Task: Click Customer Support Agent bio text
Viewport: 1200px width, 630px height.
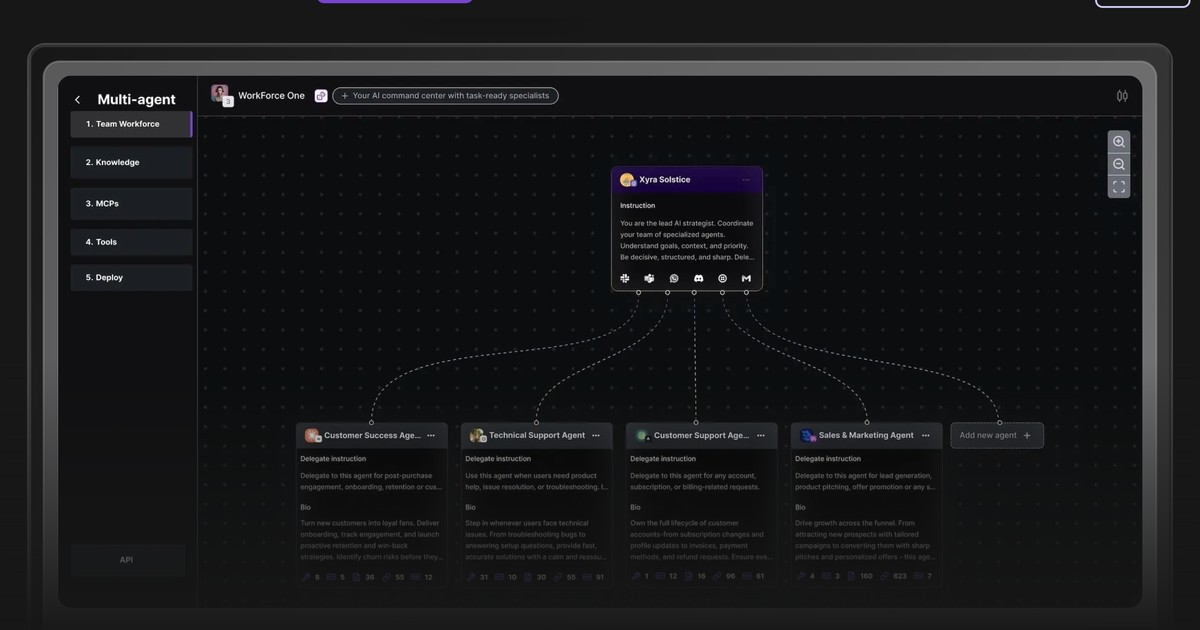Action: [701, 540]
